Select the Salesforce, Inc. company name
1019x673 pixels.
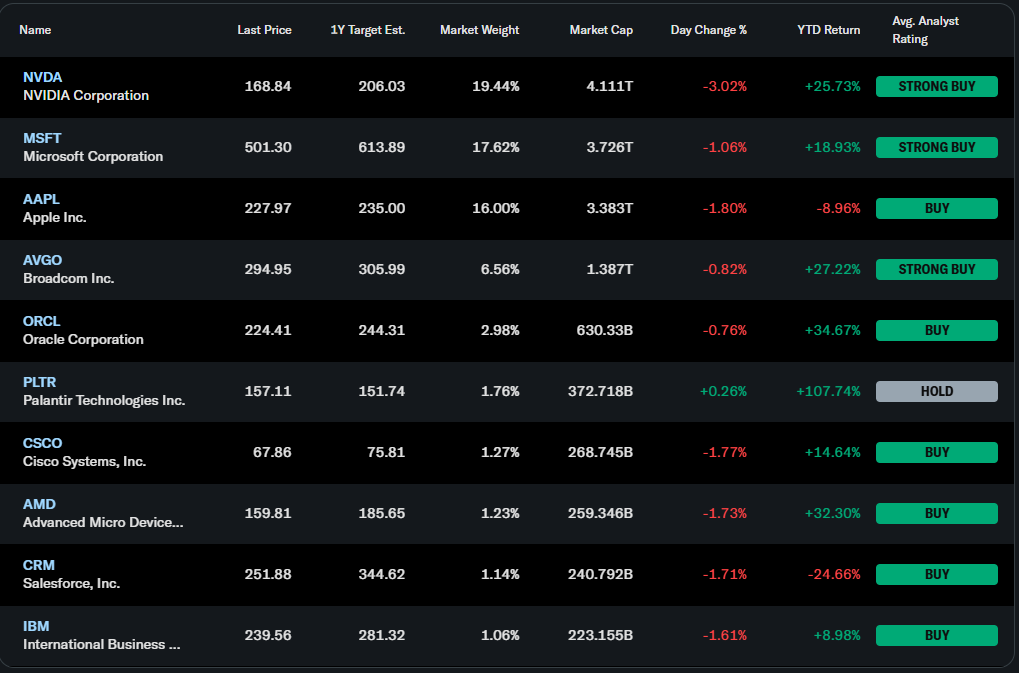click(71, 584)
